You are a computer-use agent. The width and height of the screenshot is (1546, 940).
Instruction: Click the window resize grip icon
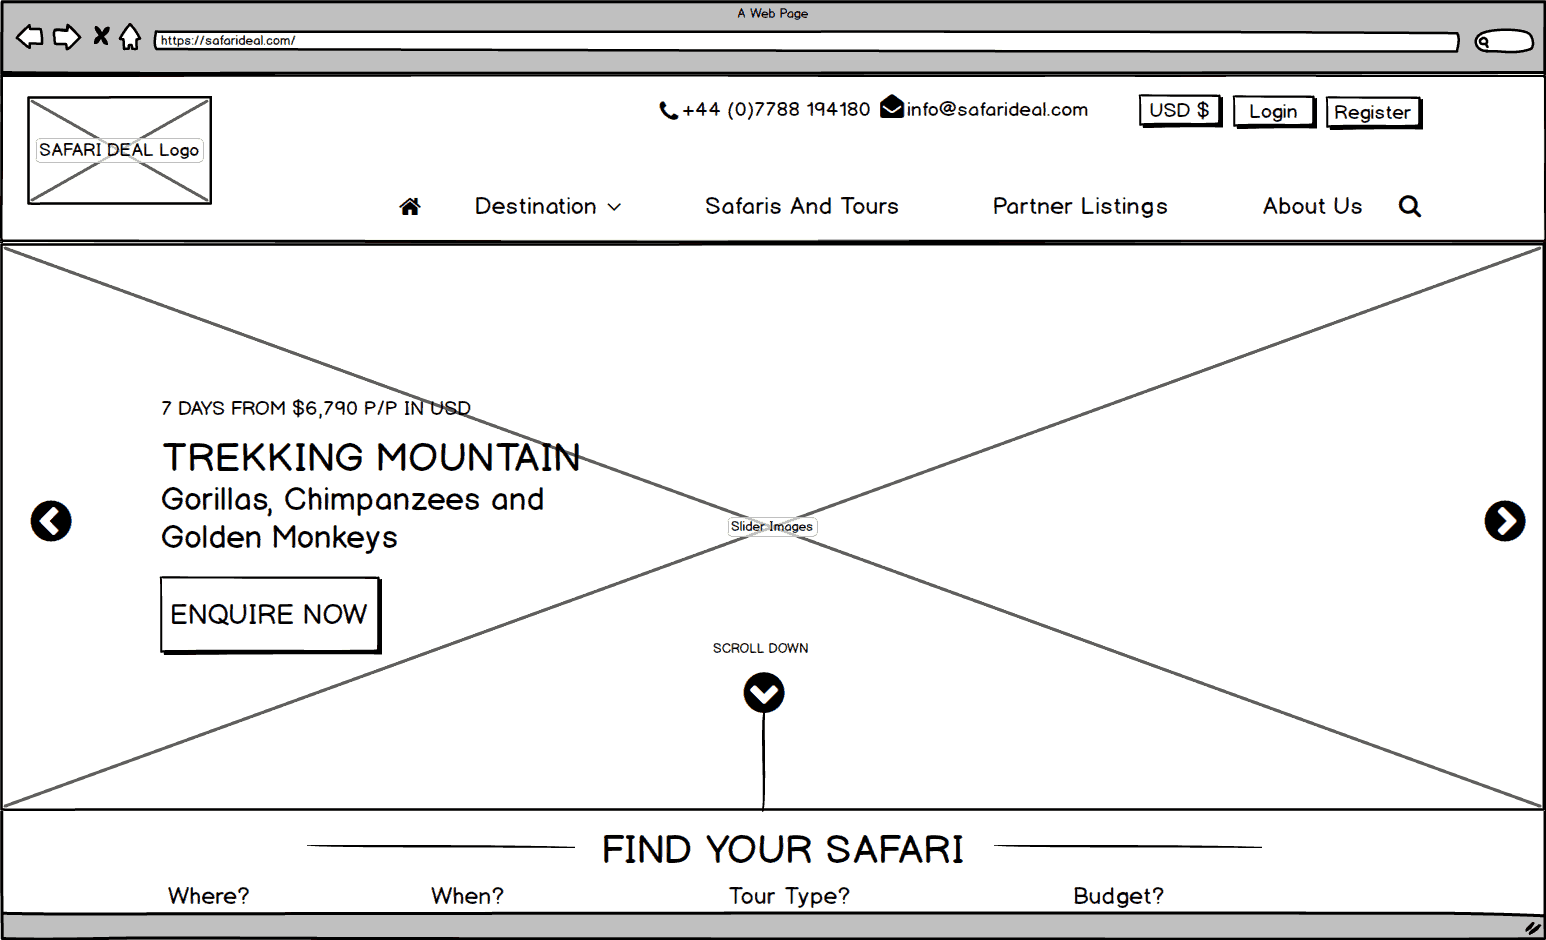tap(1532, 928)
